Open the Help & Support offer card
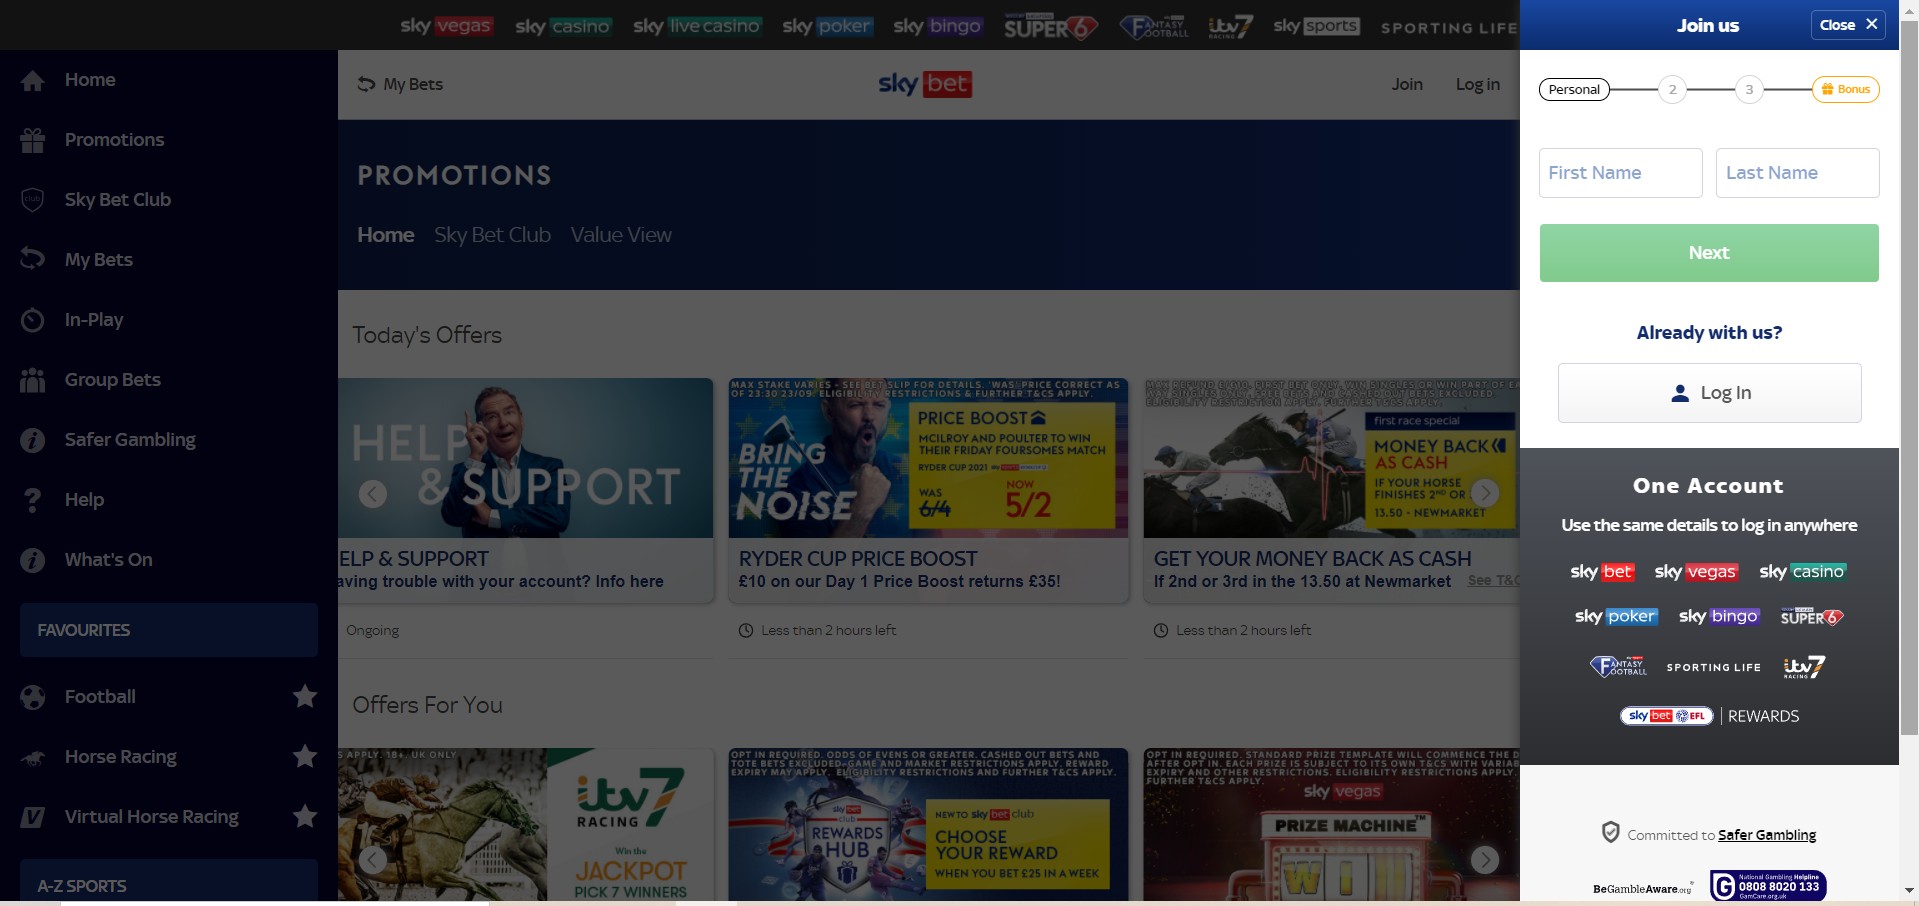The width and height of the screenshot is (1919, 906). [x=526, y=490]
